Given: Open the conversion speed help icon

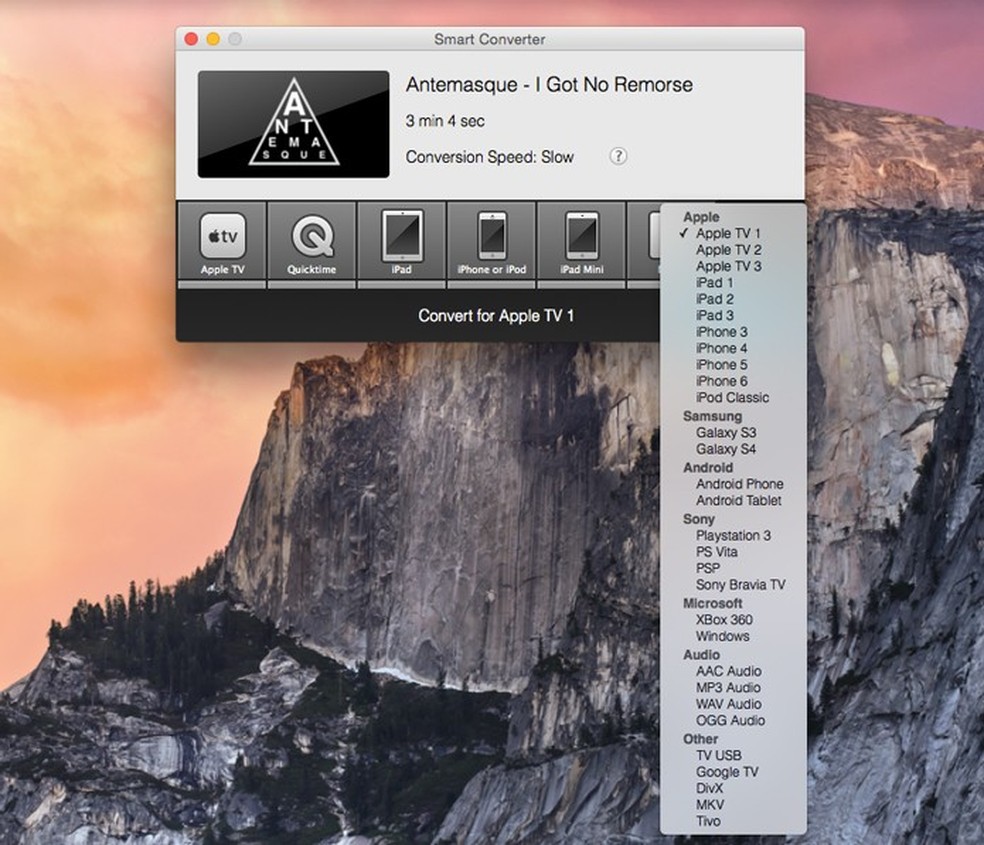Looking at the screenshot, I should (618, 156).
